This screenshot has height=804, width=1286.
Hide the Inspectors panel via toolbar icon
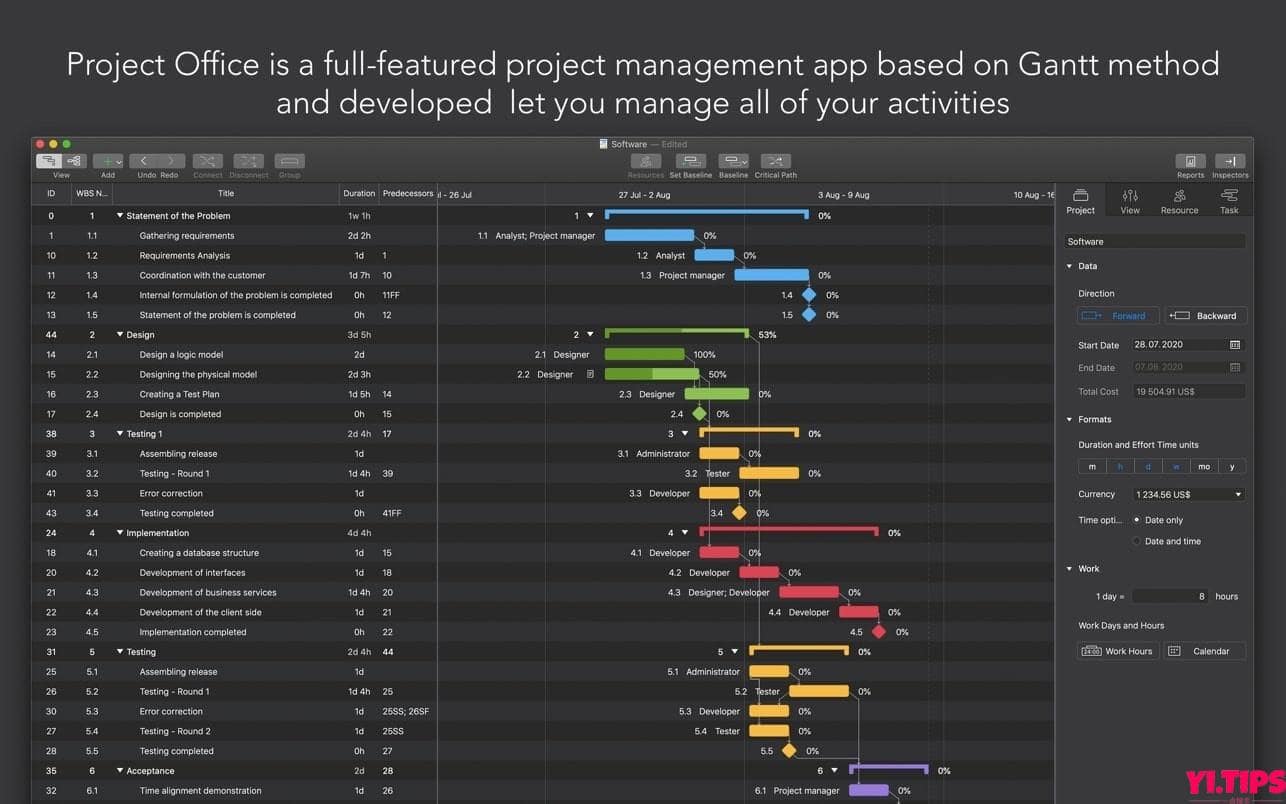[x=1230, y=161]
